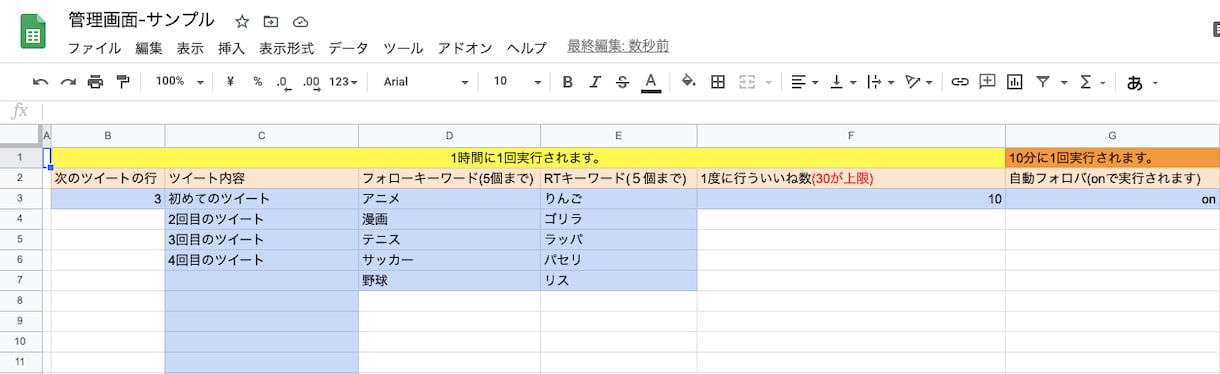Click the document title 管理画面-サンプル
1220x374 pixels.
point(141,20)
